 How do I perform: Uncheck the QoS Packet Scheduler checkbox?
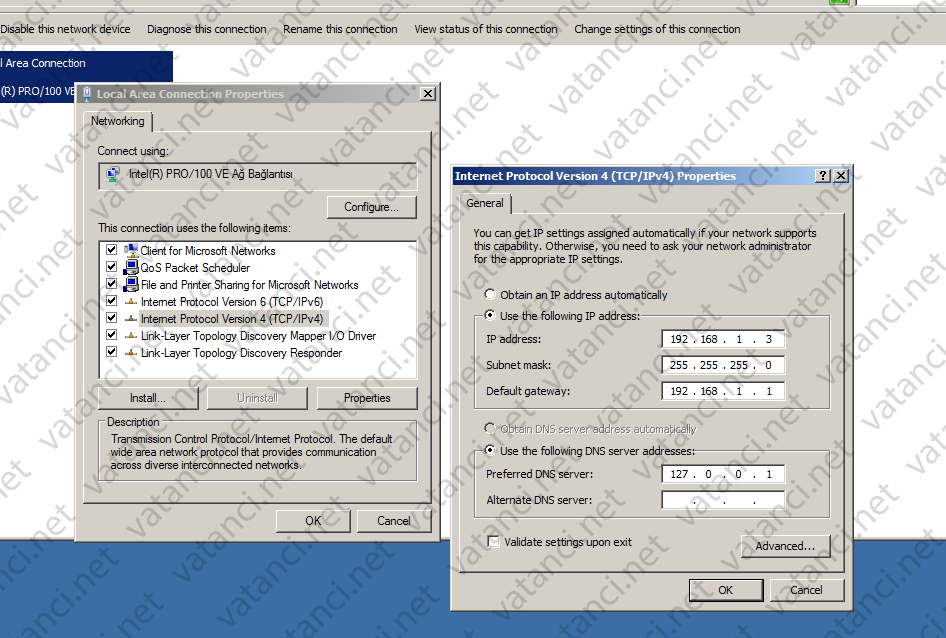(112, 267)
